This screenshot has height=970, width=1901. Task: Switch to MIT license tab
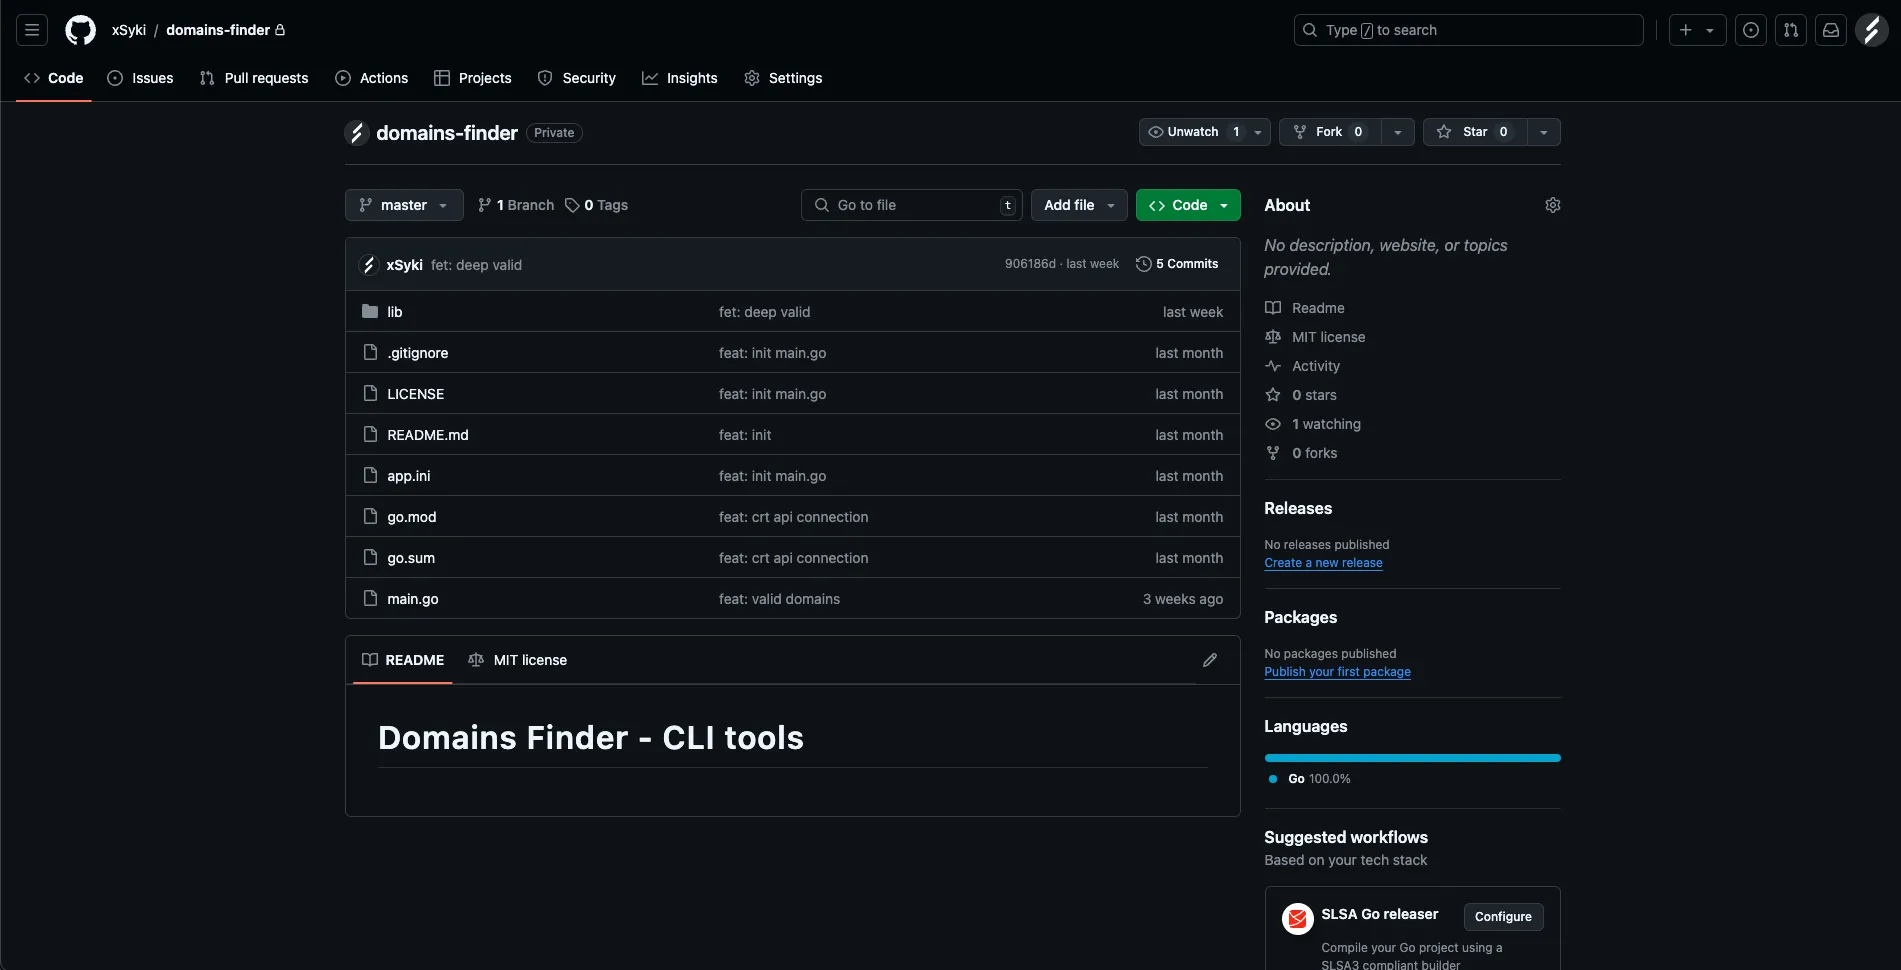coord(518,660)
